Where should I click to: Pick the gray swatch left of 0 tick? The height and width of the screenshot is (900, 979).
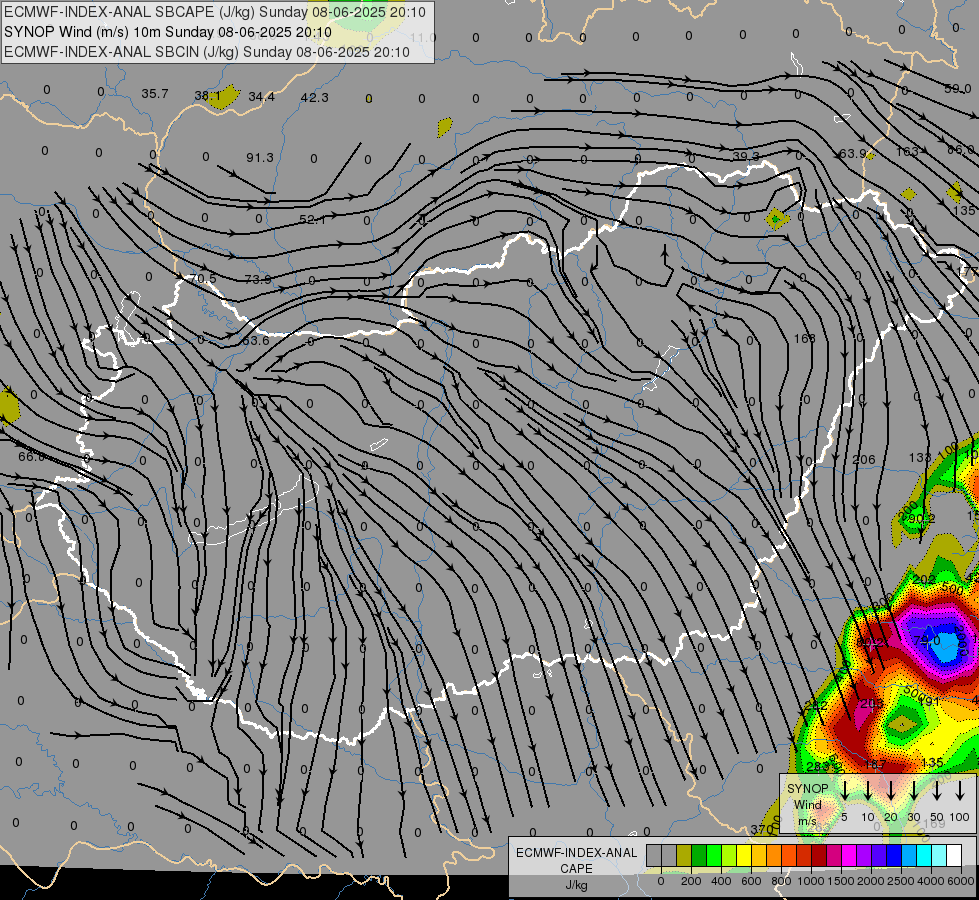654,855
